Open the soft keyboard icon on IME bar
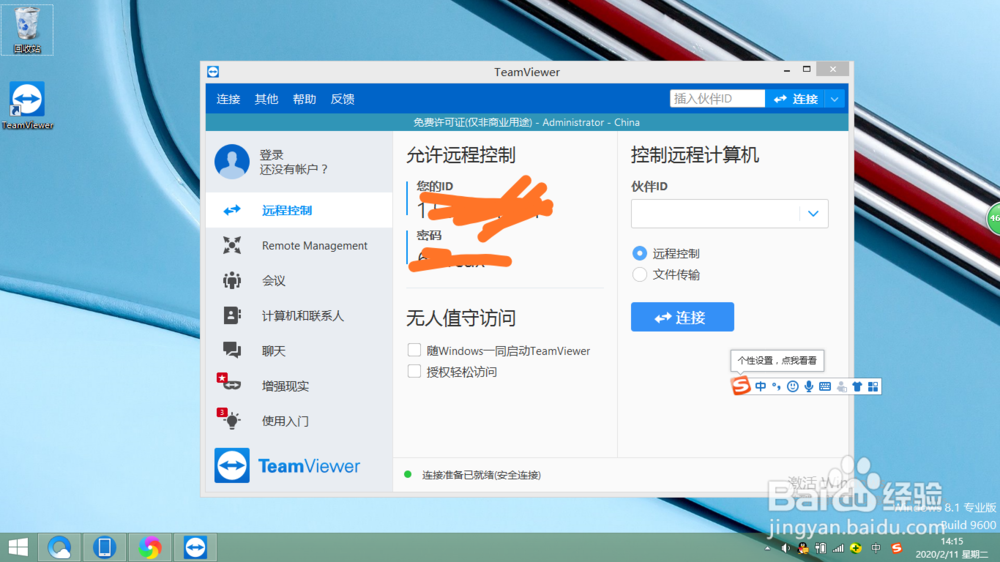 (x=825, y=386)
